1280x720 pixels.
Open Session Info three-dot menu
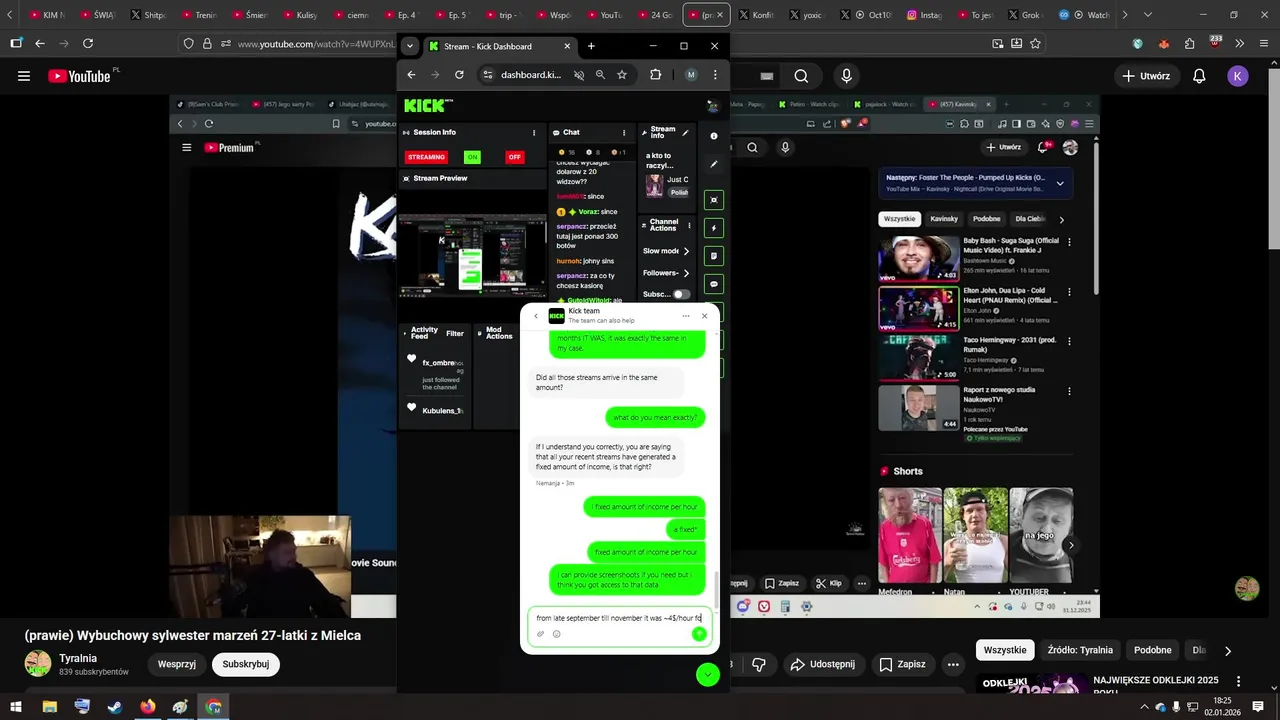coord(534,132)
